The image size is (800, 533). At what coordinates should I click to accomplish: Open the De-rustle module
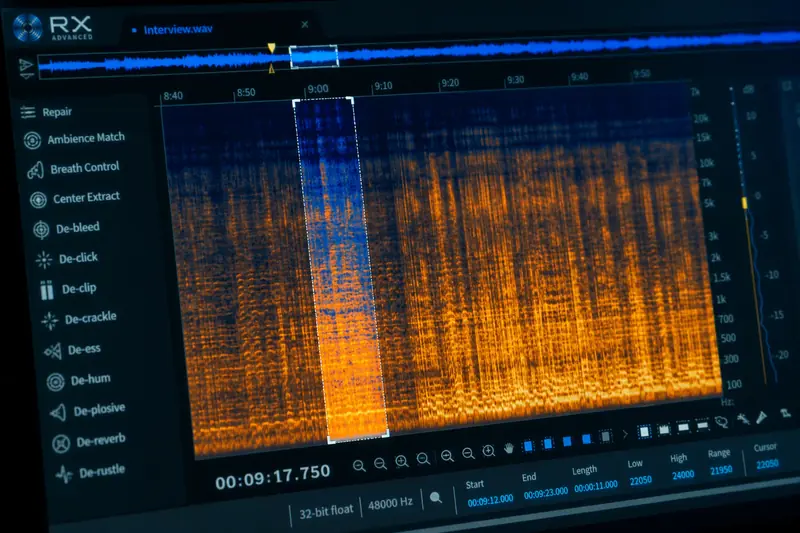point(90,472)
